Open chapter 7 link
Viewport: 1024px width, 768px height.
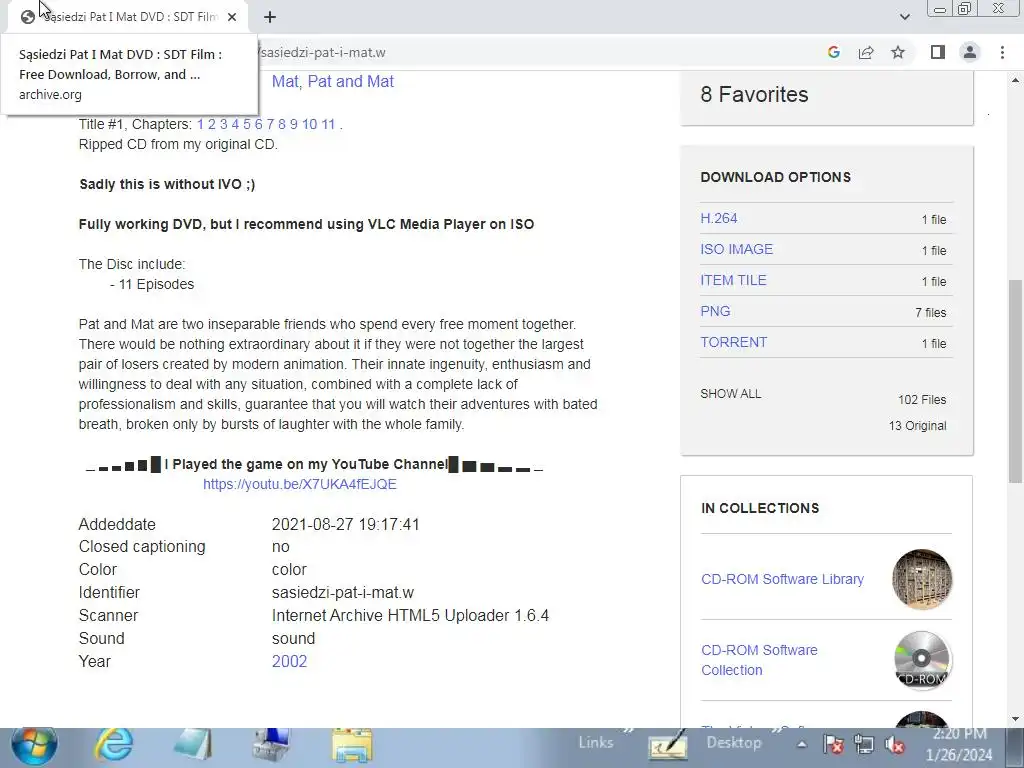[270, 124]
